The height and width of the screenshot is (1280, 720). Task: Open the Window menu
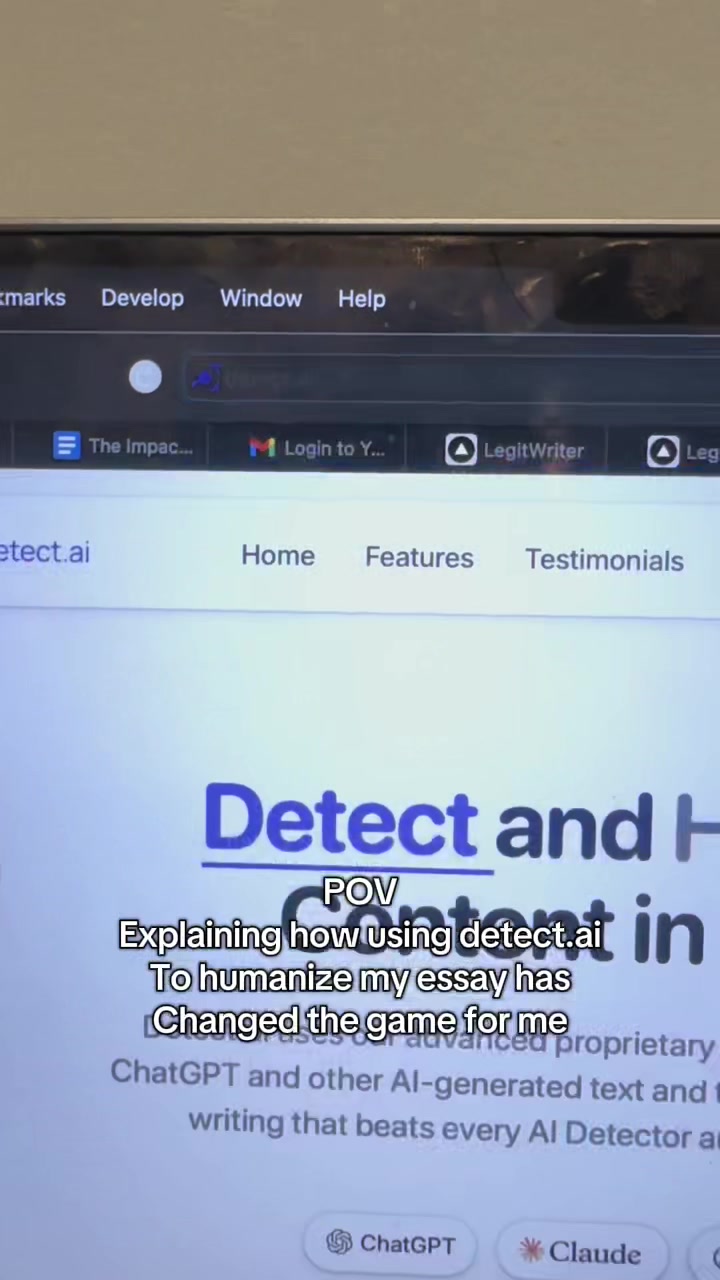261,298
